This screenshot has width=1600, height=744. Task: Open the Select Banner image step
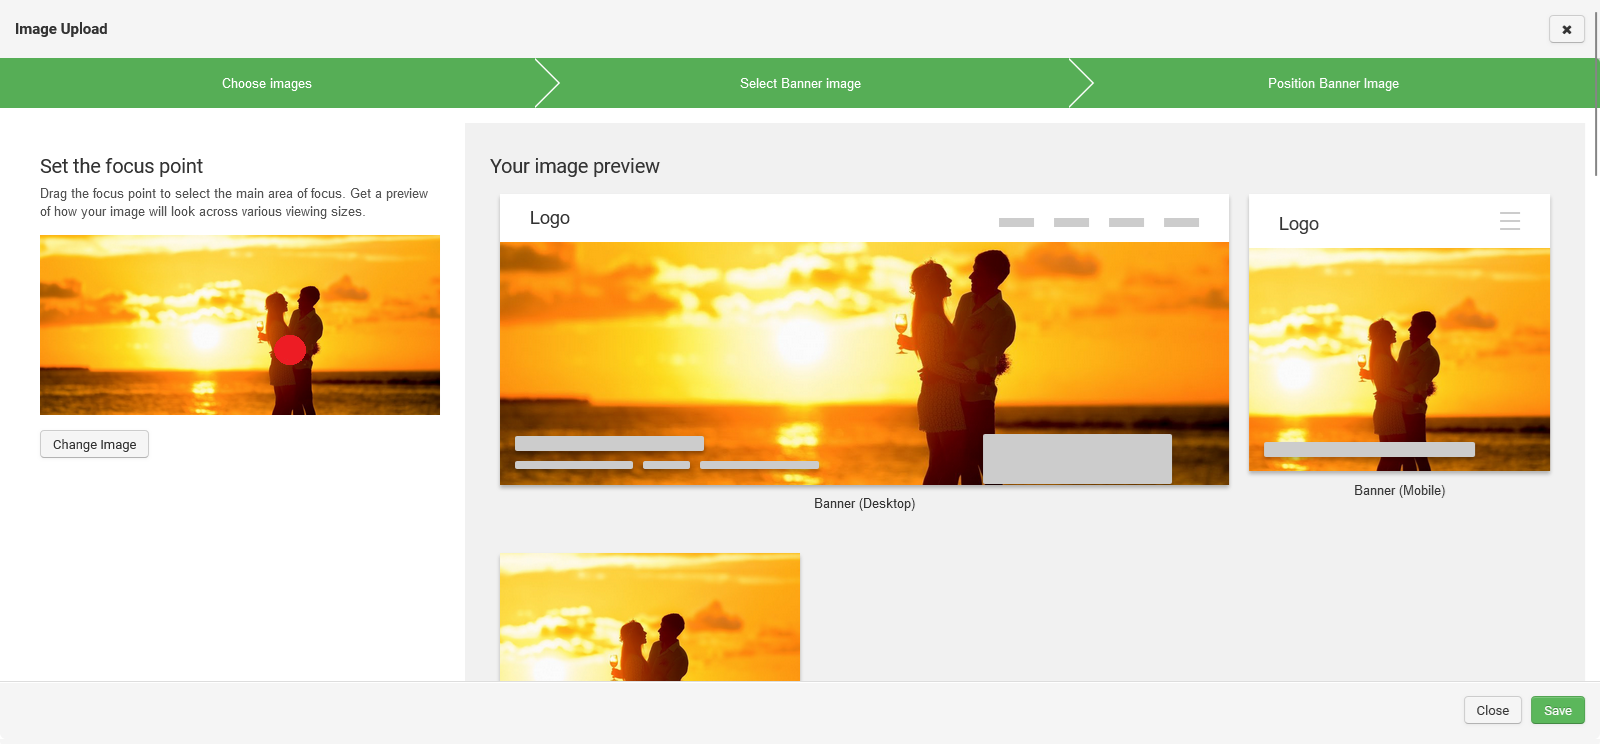800,83
